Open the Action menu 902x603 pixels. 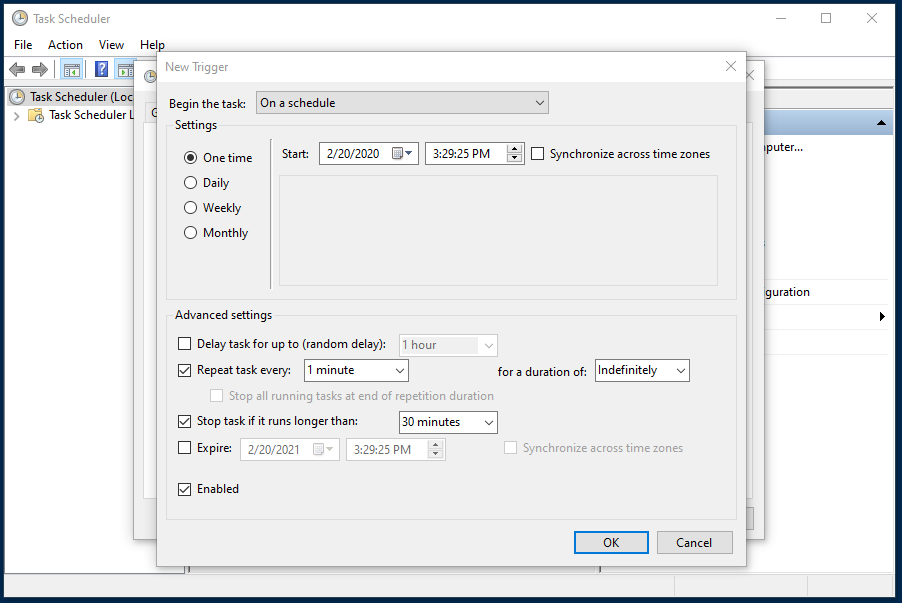[x=65, y=45]
